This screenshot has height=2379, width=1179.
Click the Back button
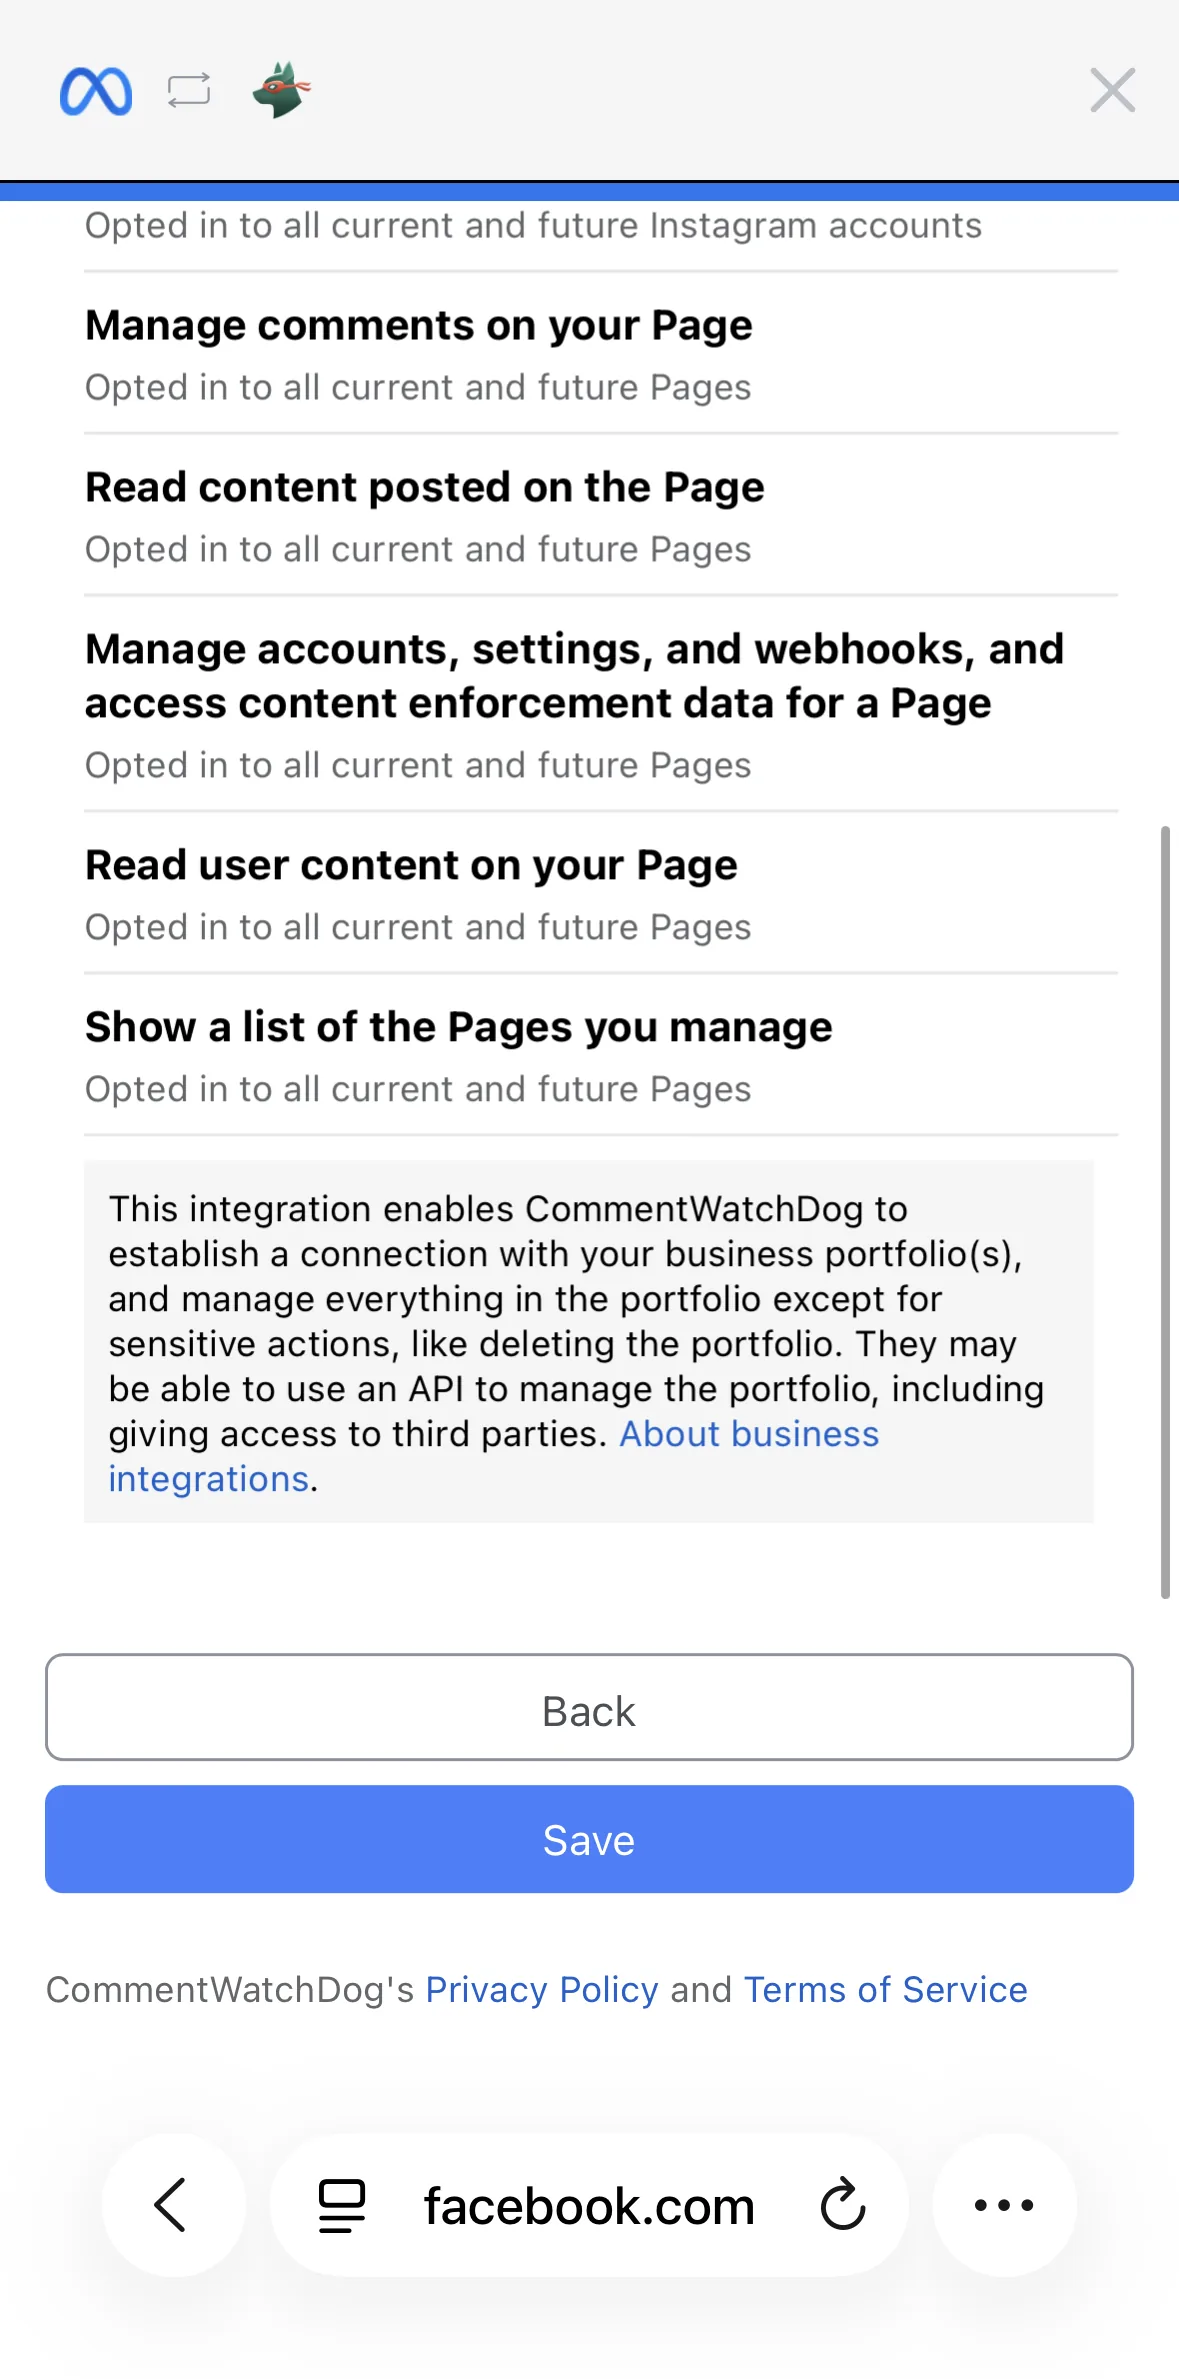point(589,1707)
